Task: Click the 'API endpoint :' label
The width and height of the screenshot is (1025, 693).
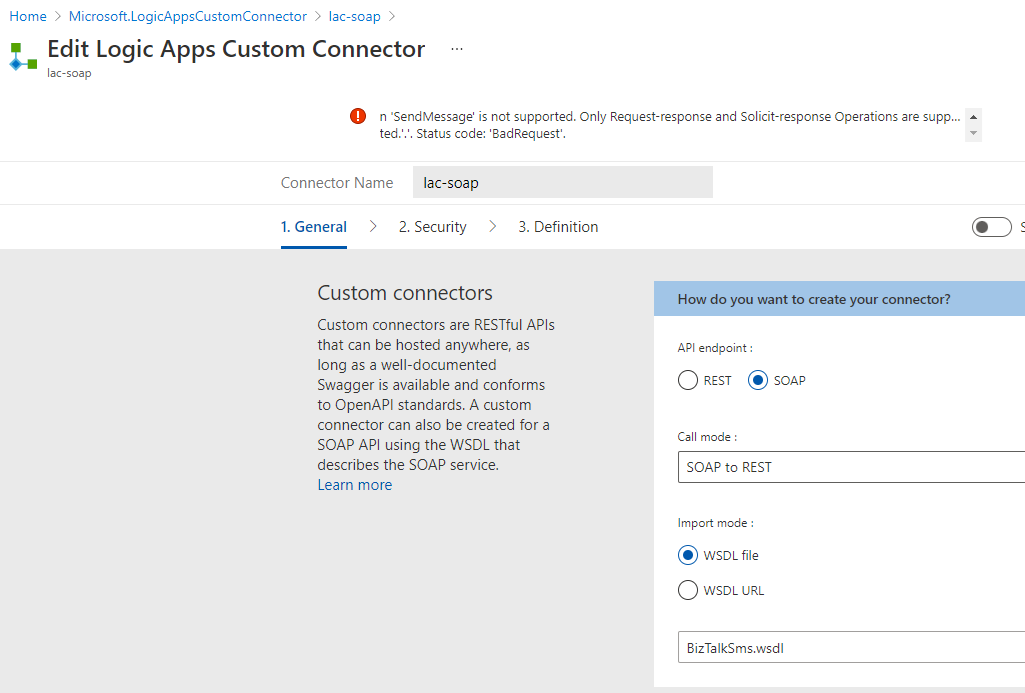Action: tap(715, 348)
